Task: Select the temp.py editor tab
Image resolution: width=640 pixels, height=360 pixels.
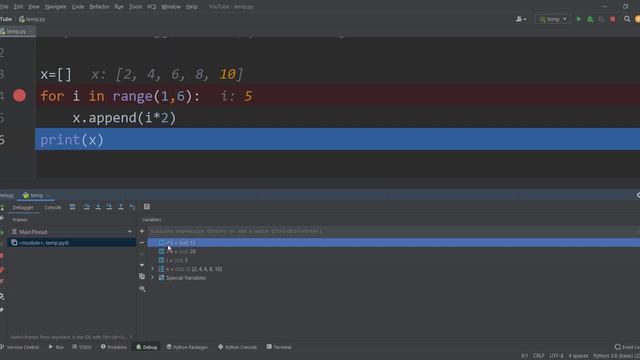Action: click(x=16, y=31)
